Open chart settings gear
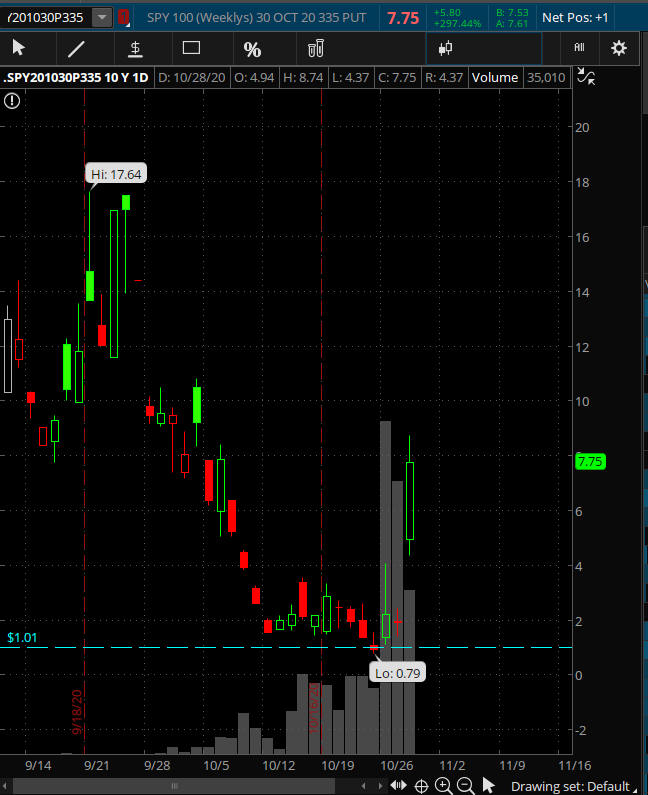This screenshot has height=795, width=648. point(619,49)
